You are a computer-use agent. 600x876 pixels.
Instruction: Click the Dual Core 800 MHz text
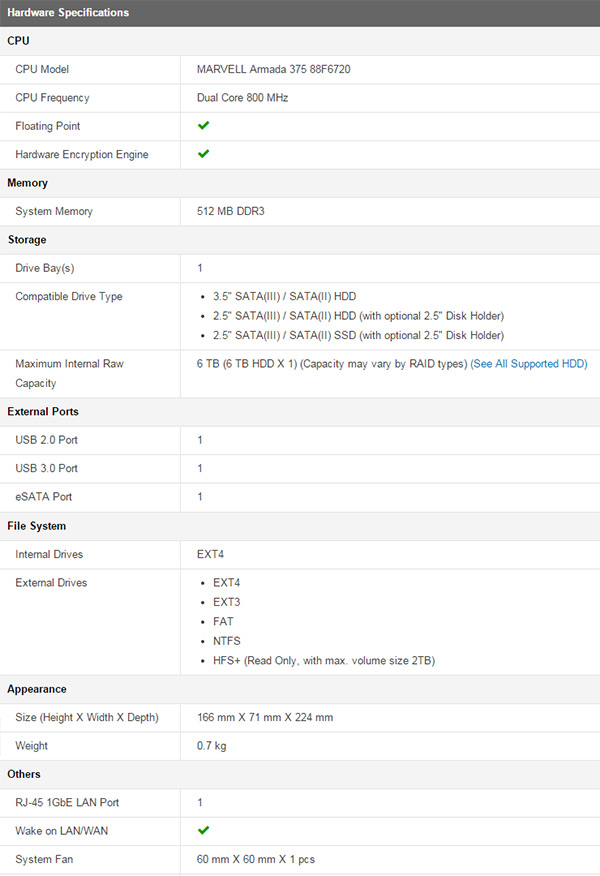pos(243,98)
